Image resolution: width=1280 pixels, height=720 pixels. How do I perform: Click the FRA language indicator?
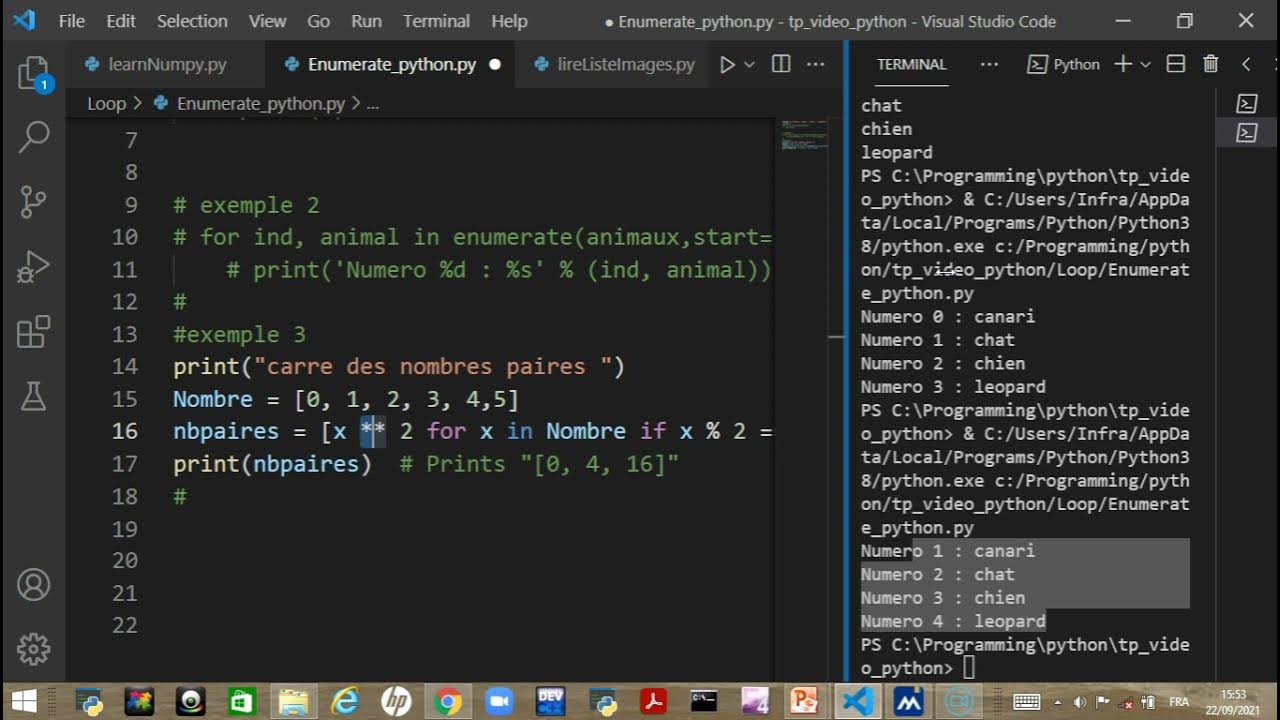[1180, 702]
